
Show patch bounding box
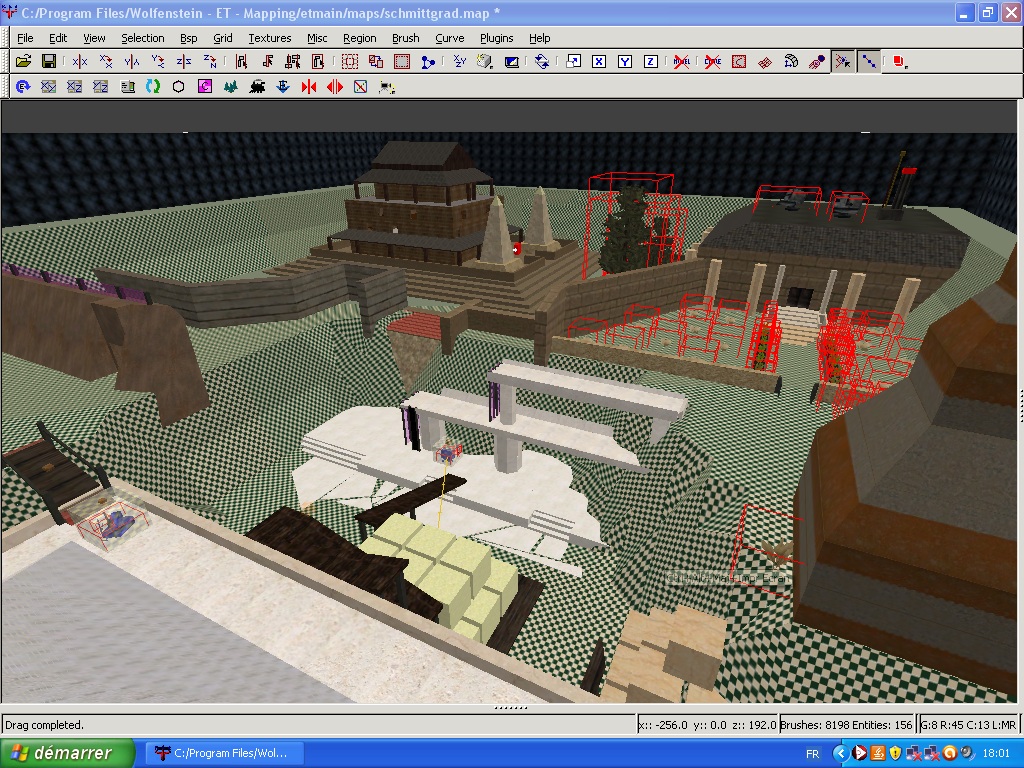point(739,61)
